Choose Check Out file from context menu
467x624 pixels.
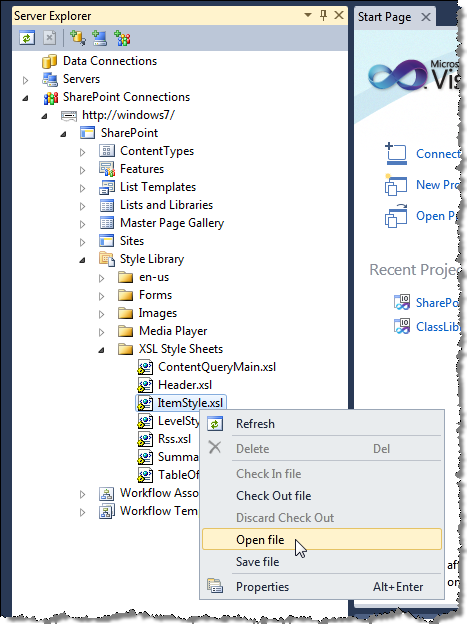322,496
